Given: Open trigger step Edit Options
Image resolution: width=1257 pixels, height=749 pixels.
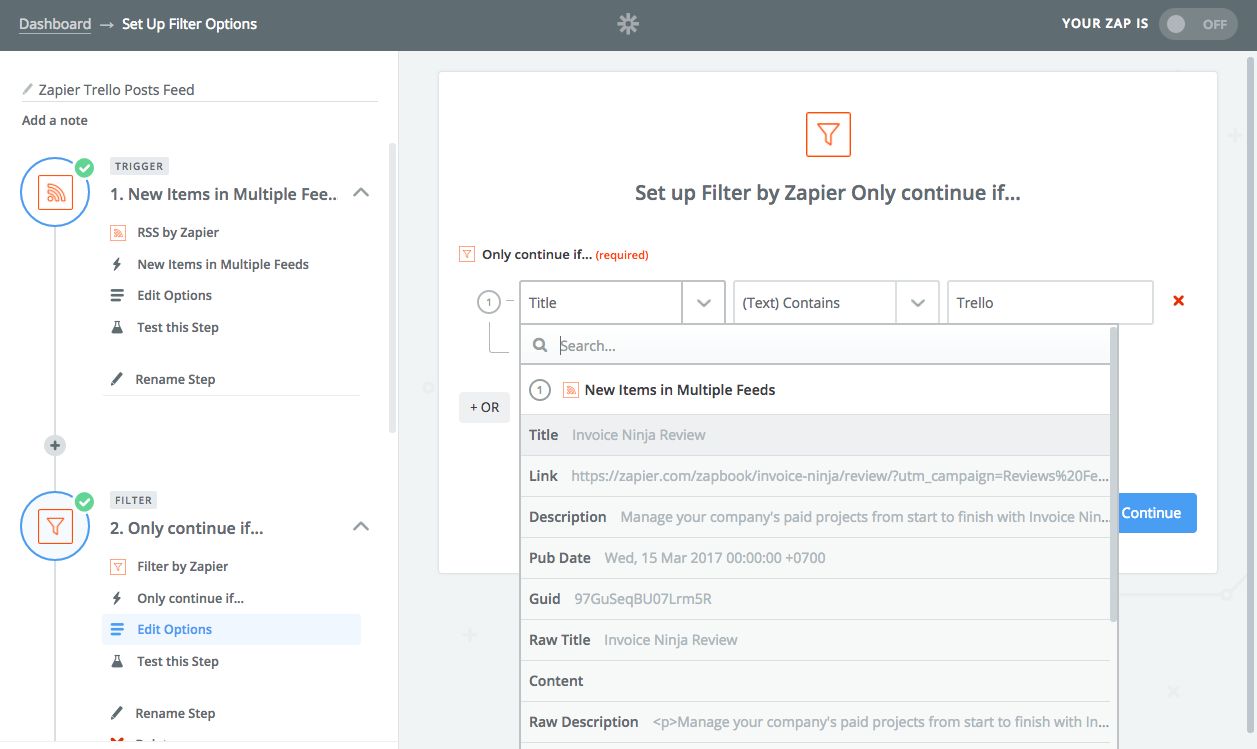Looking at the screenshot, I should 174,295.
